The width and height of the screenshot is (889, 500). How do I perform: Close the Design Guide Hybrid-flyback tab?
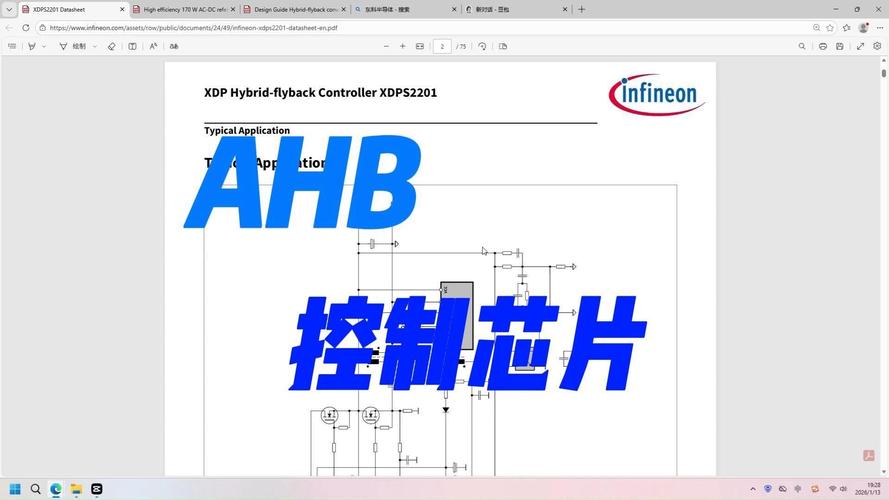[344, 10]
